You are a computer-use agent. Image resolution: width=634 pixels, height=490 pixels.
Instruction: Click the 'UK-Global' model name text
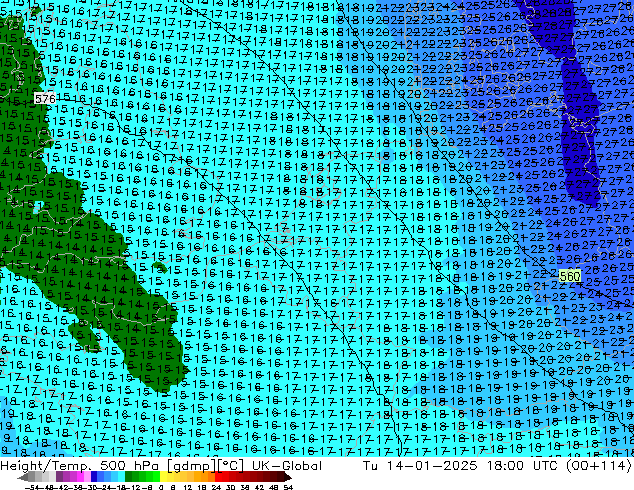[x=287, y=466]
